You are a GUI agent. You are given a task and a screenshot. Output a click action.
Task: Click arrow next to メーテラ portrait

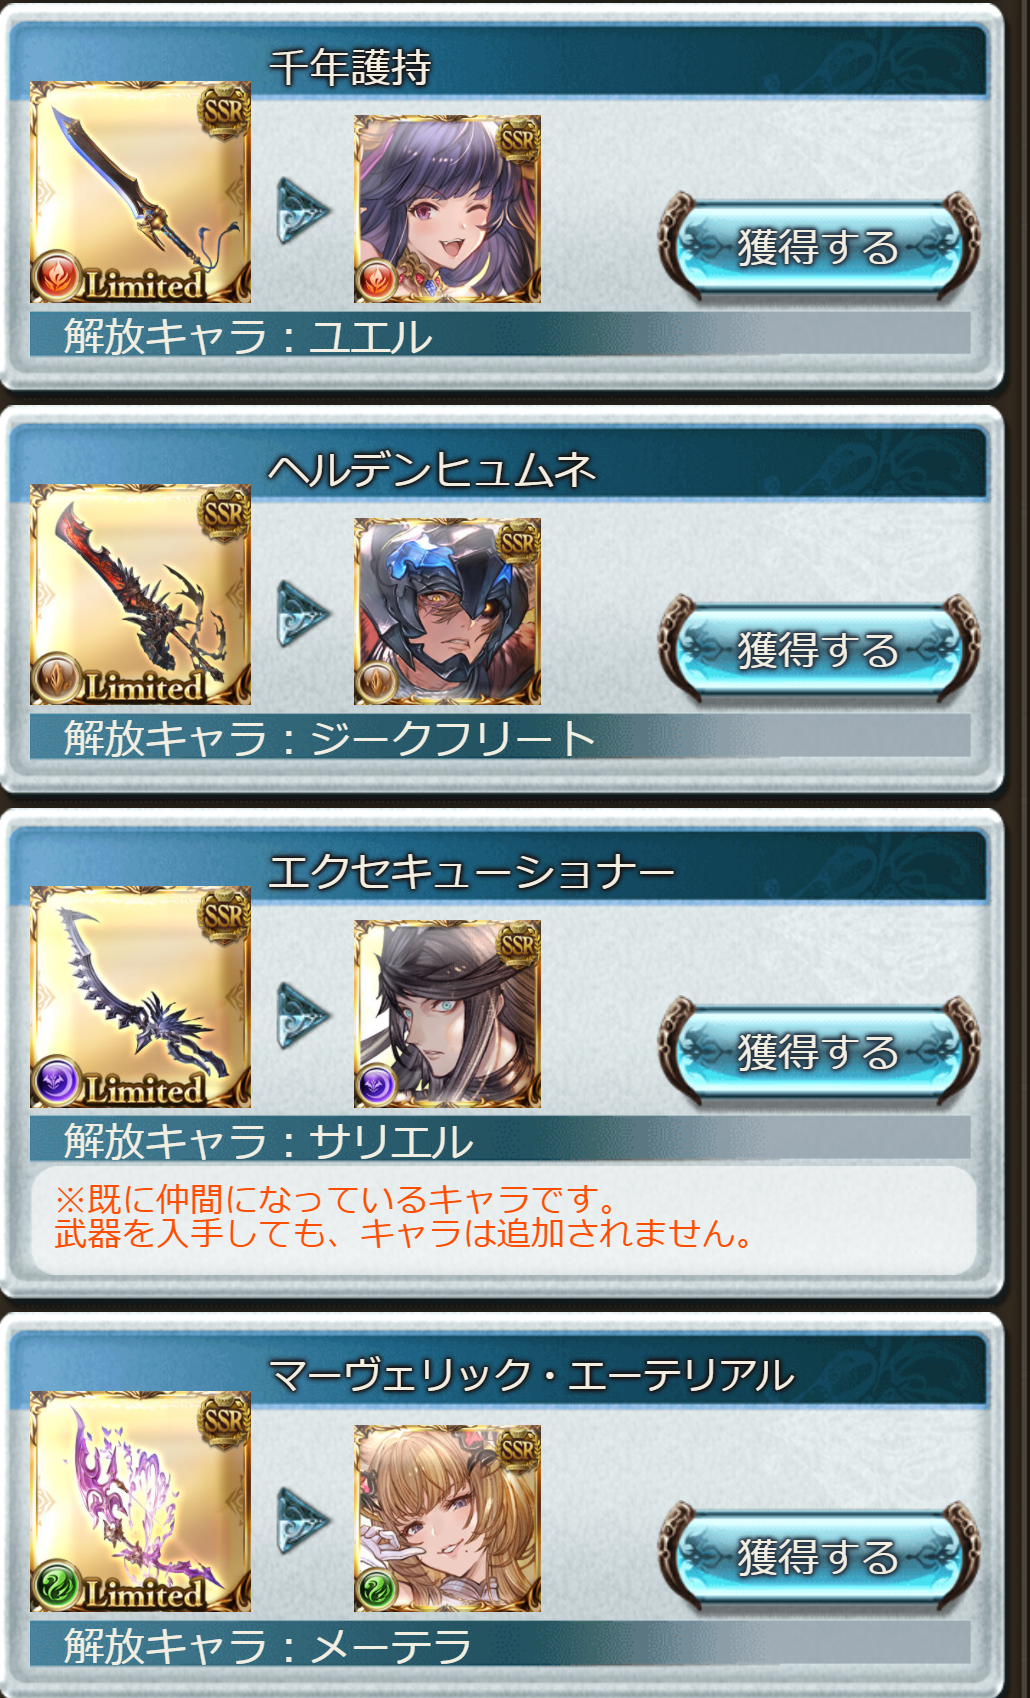pyautogui.click(x=303, y=1520)
